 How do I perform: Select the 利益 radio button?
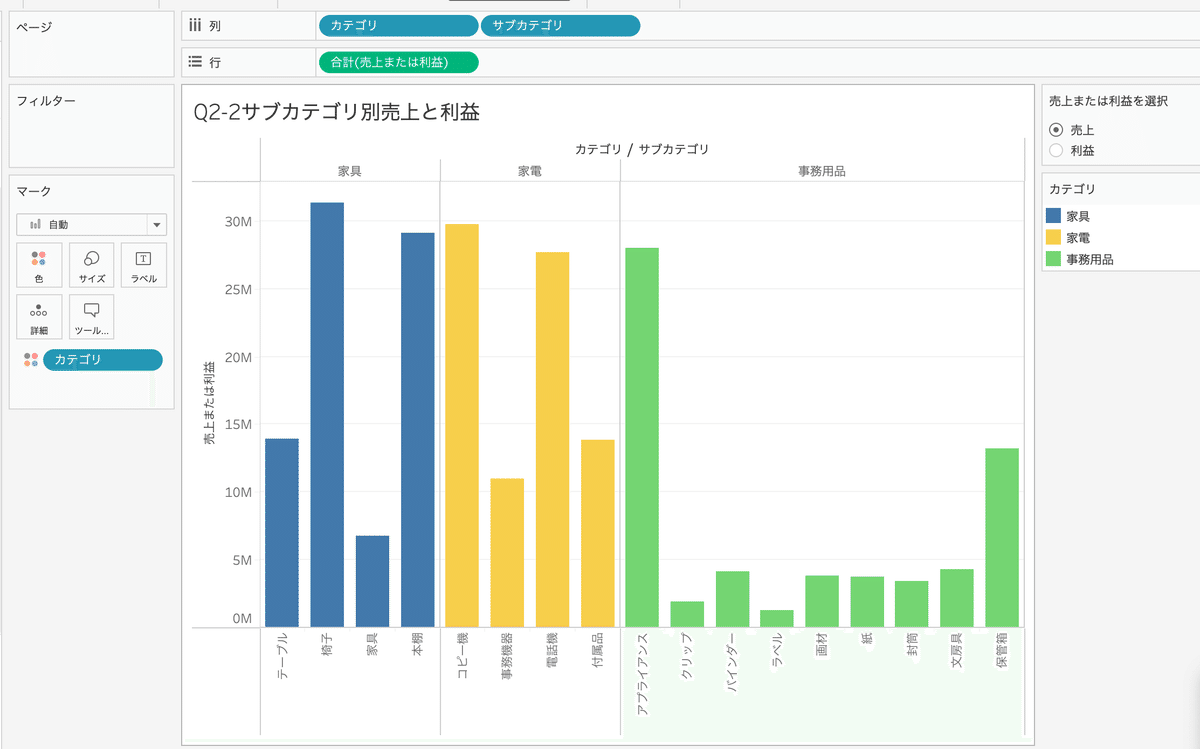[x=1056, y=150]
